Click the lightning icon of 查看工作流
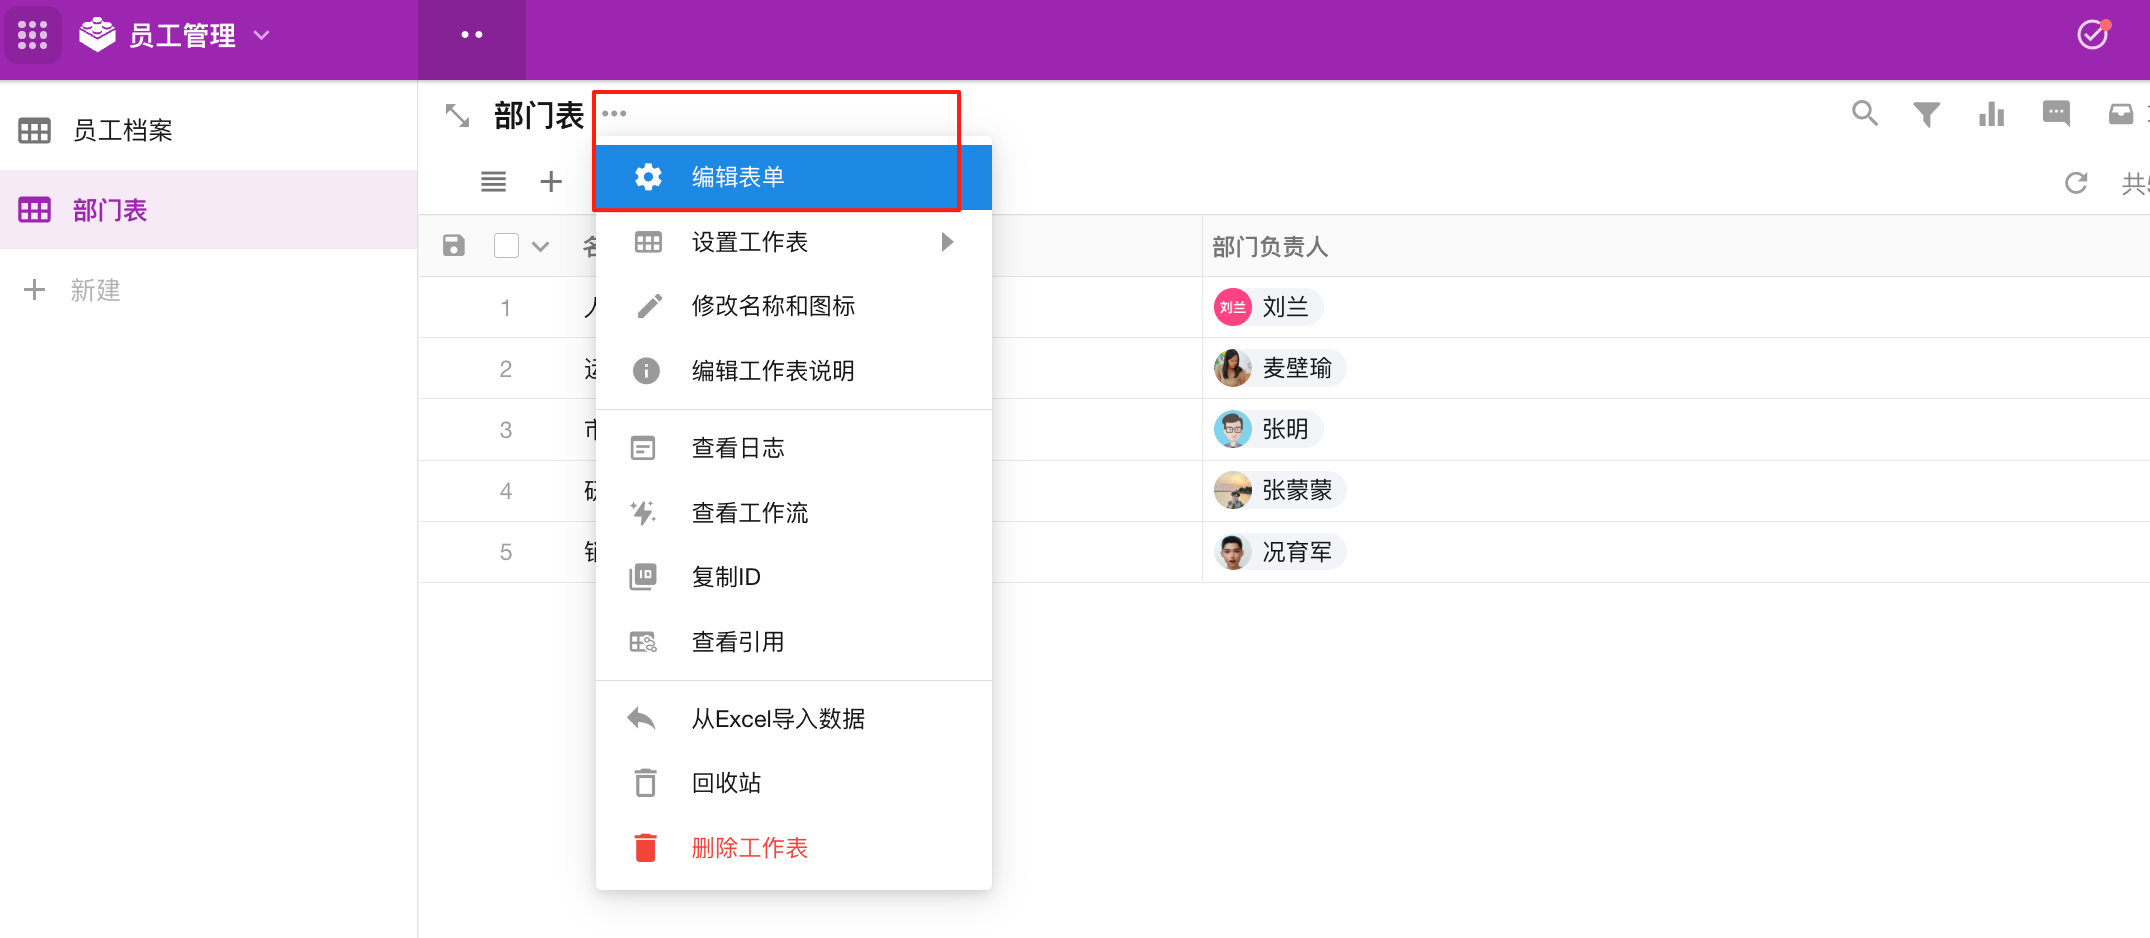This screenshot has width=2150, height=938. (643, 513)
